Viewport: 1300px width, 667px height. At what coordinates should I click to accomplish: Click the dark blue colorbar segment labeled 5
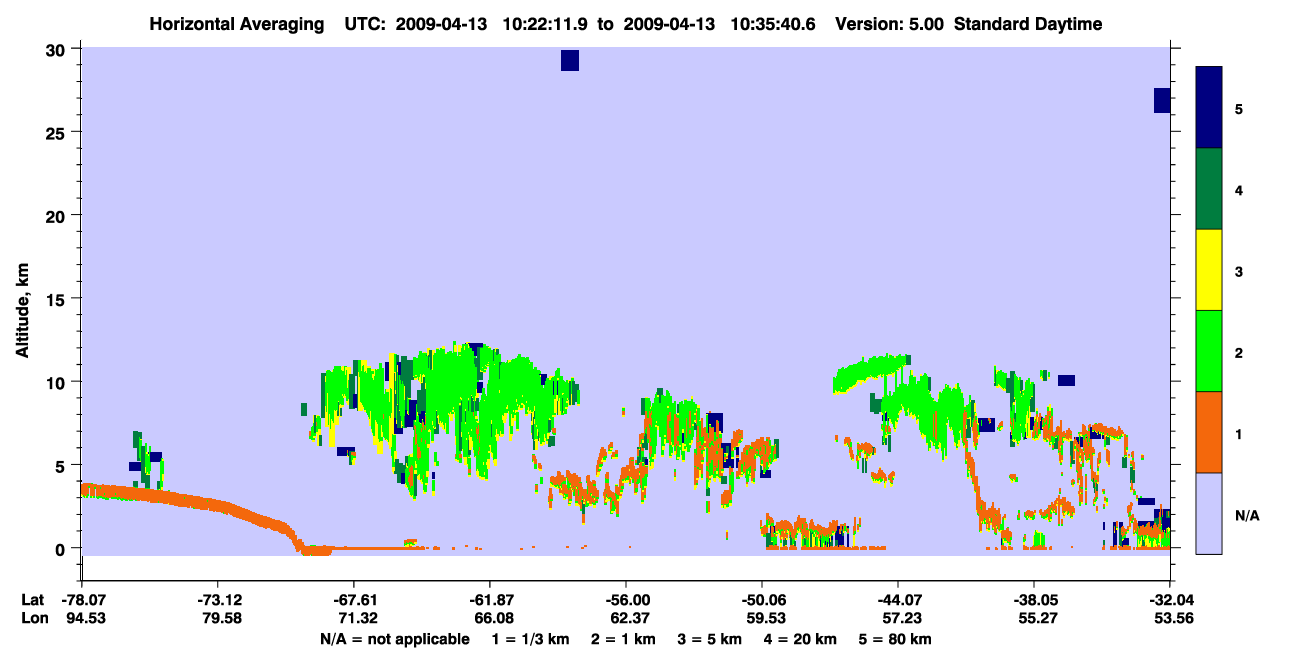(x=1209, y=107)
